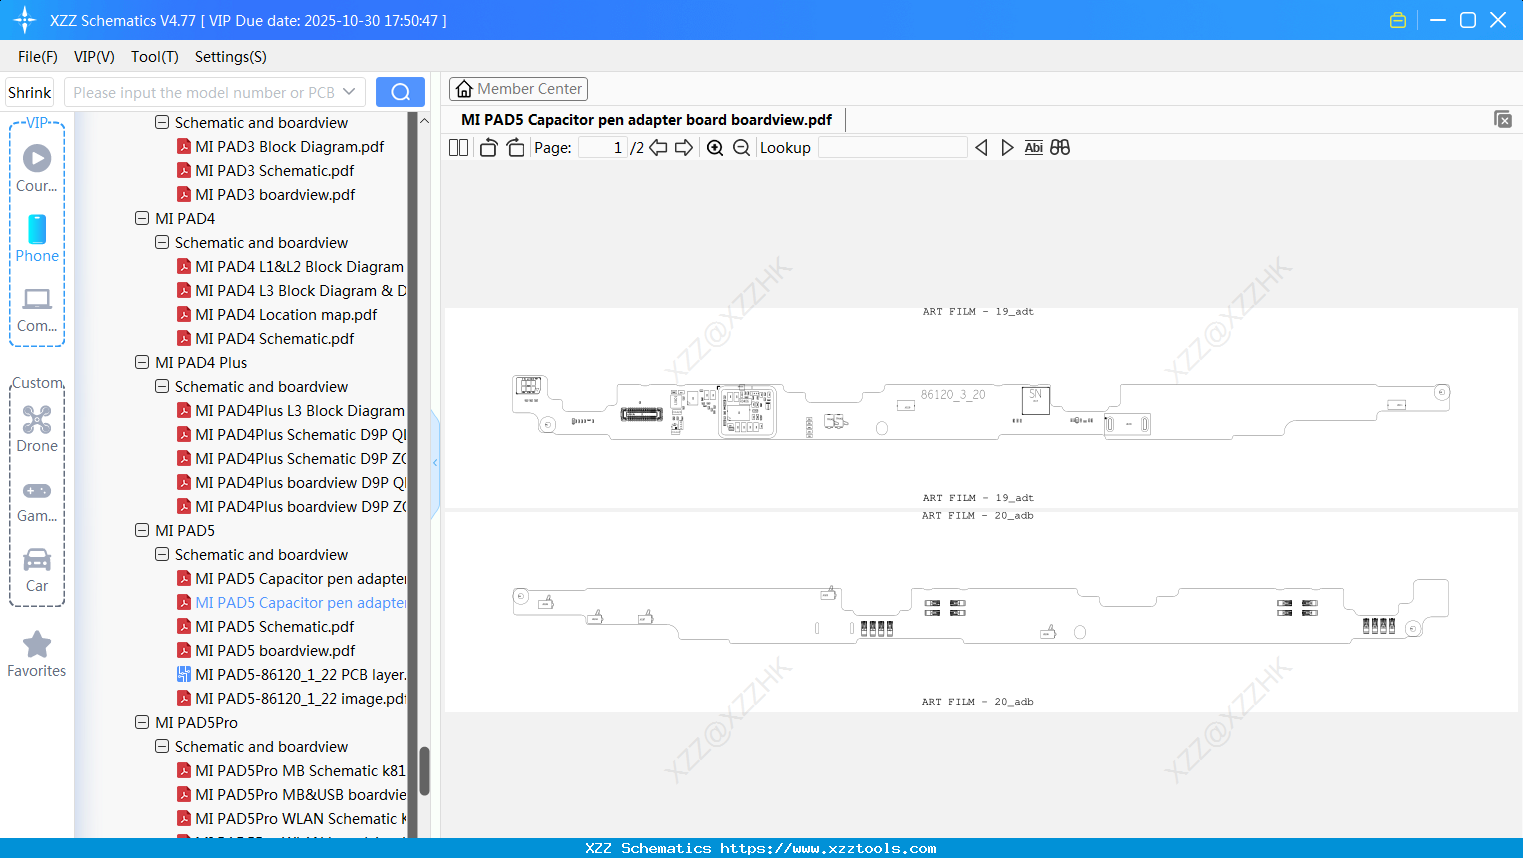The height and width of the screenshot is (858, 1523).
Task: Zoom out of the PDF
Action: (x=741, y=148)
